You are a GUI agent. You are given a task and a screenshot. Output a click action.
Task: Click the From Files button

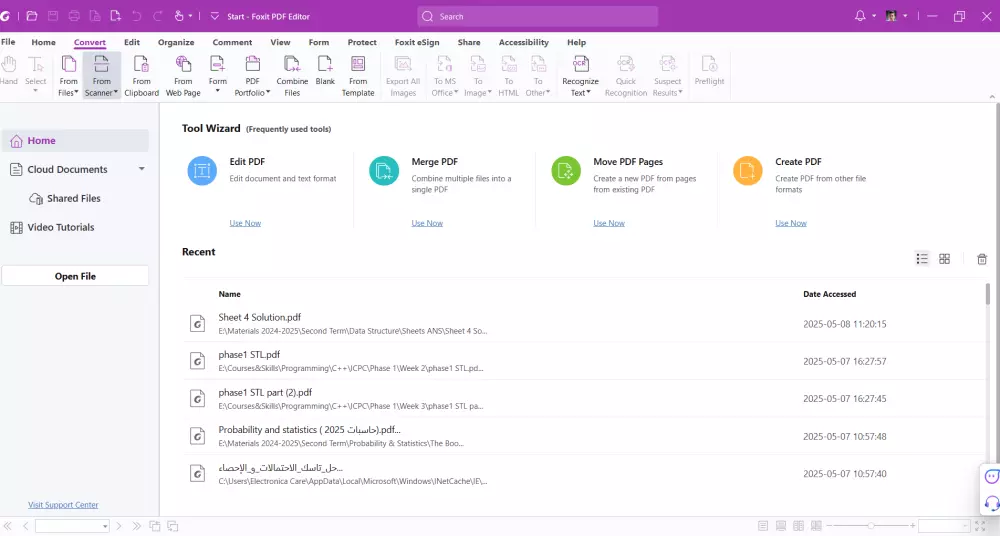pos(68,75)
